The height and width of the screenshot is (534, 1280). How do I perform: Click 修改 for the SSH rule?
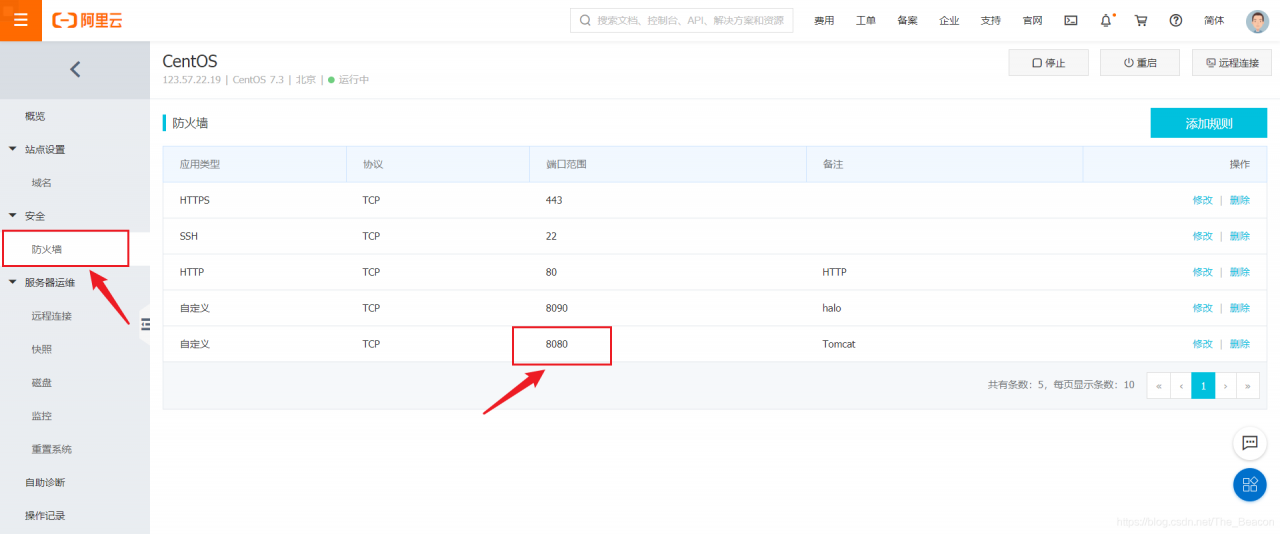1202,236
